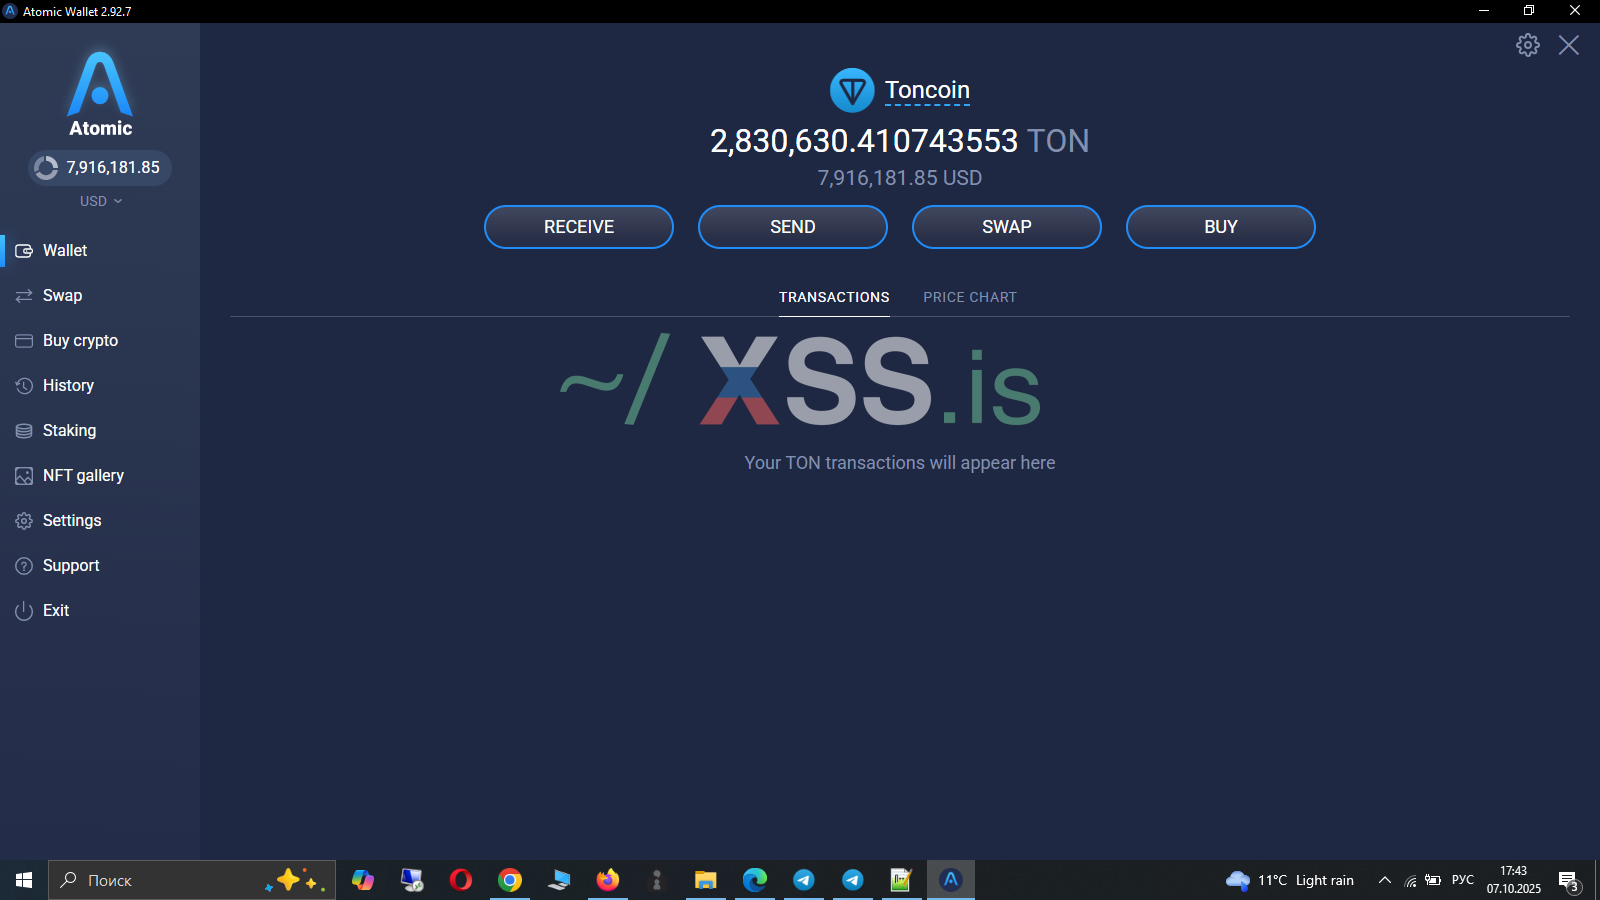1600x900 pixels.
Task: Click the 7,916,181.85 USD value under the balance
Action: [900, 178]
